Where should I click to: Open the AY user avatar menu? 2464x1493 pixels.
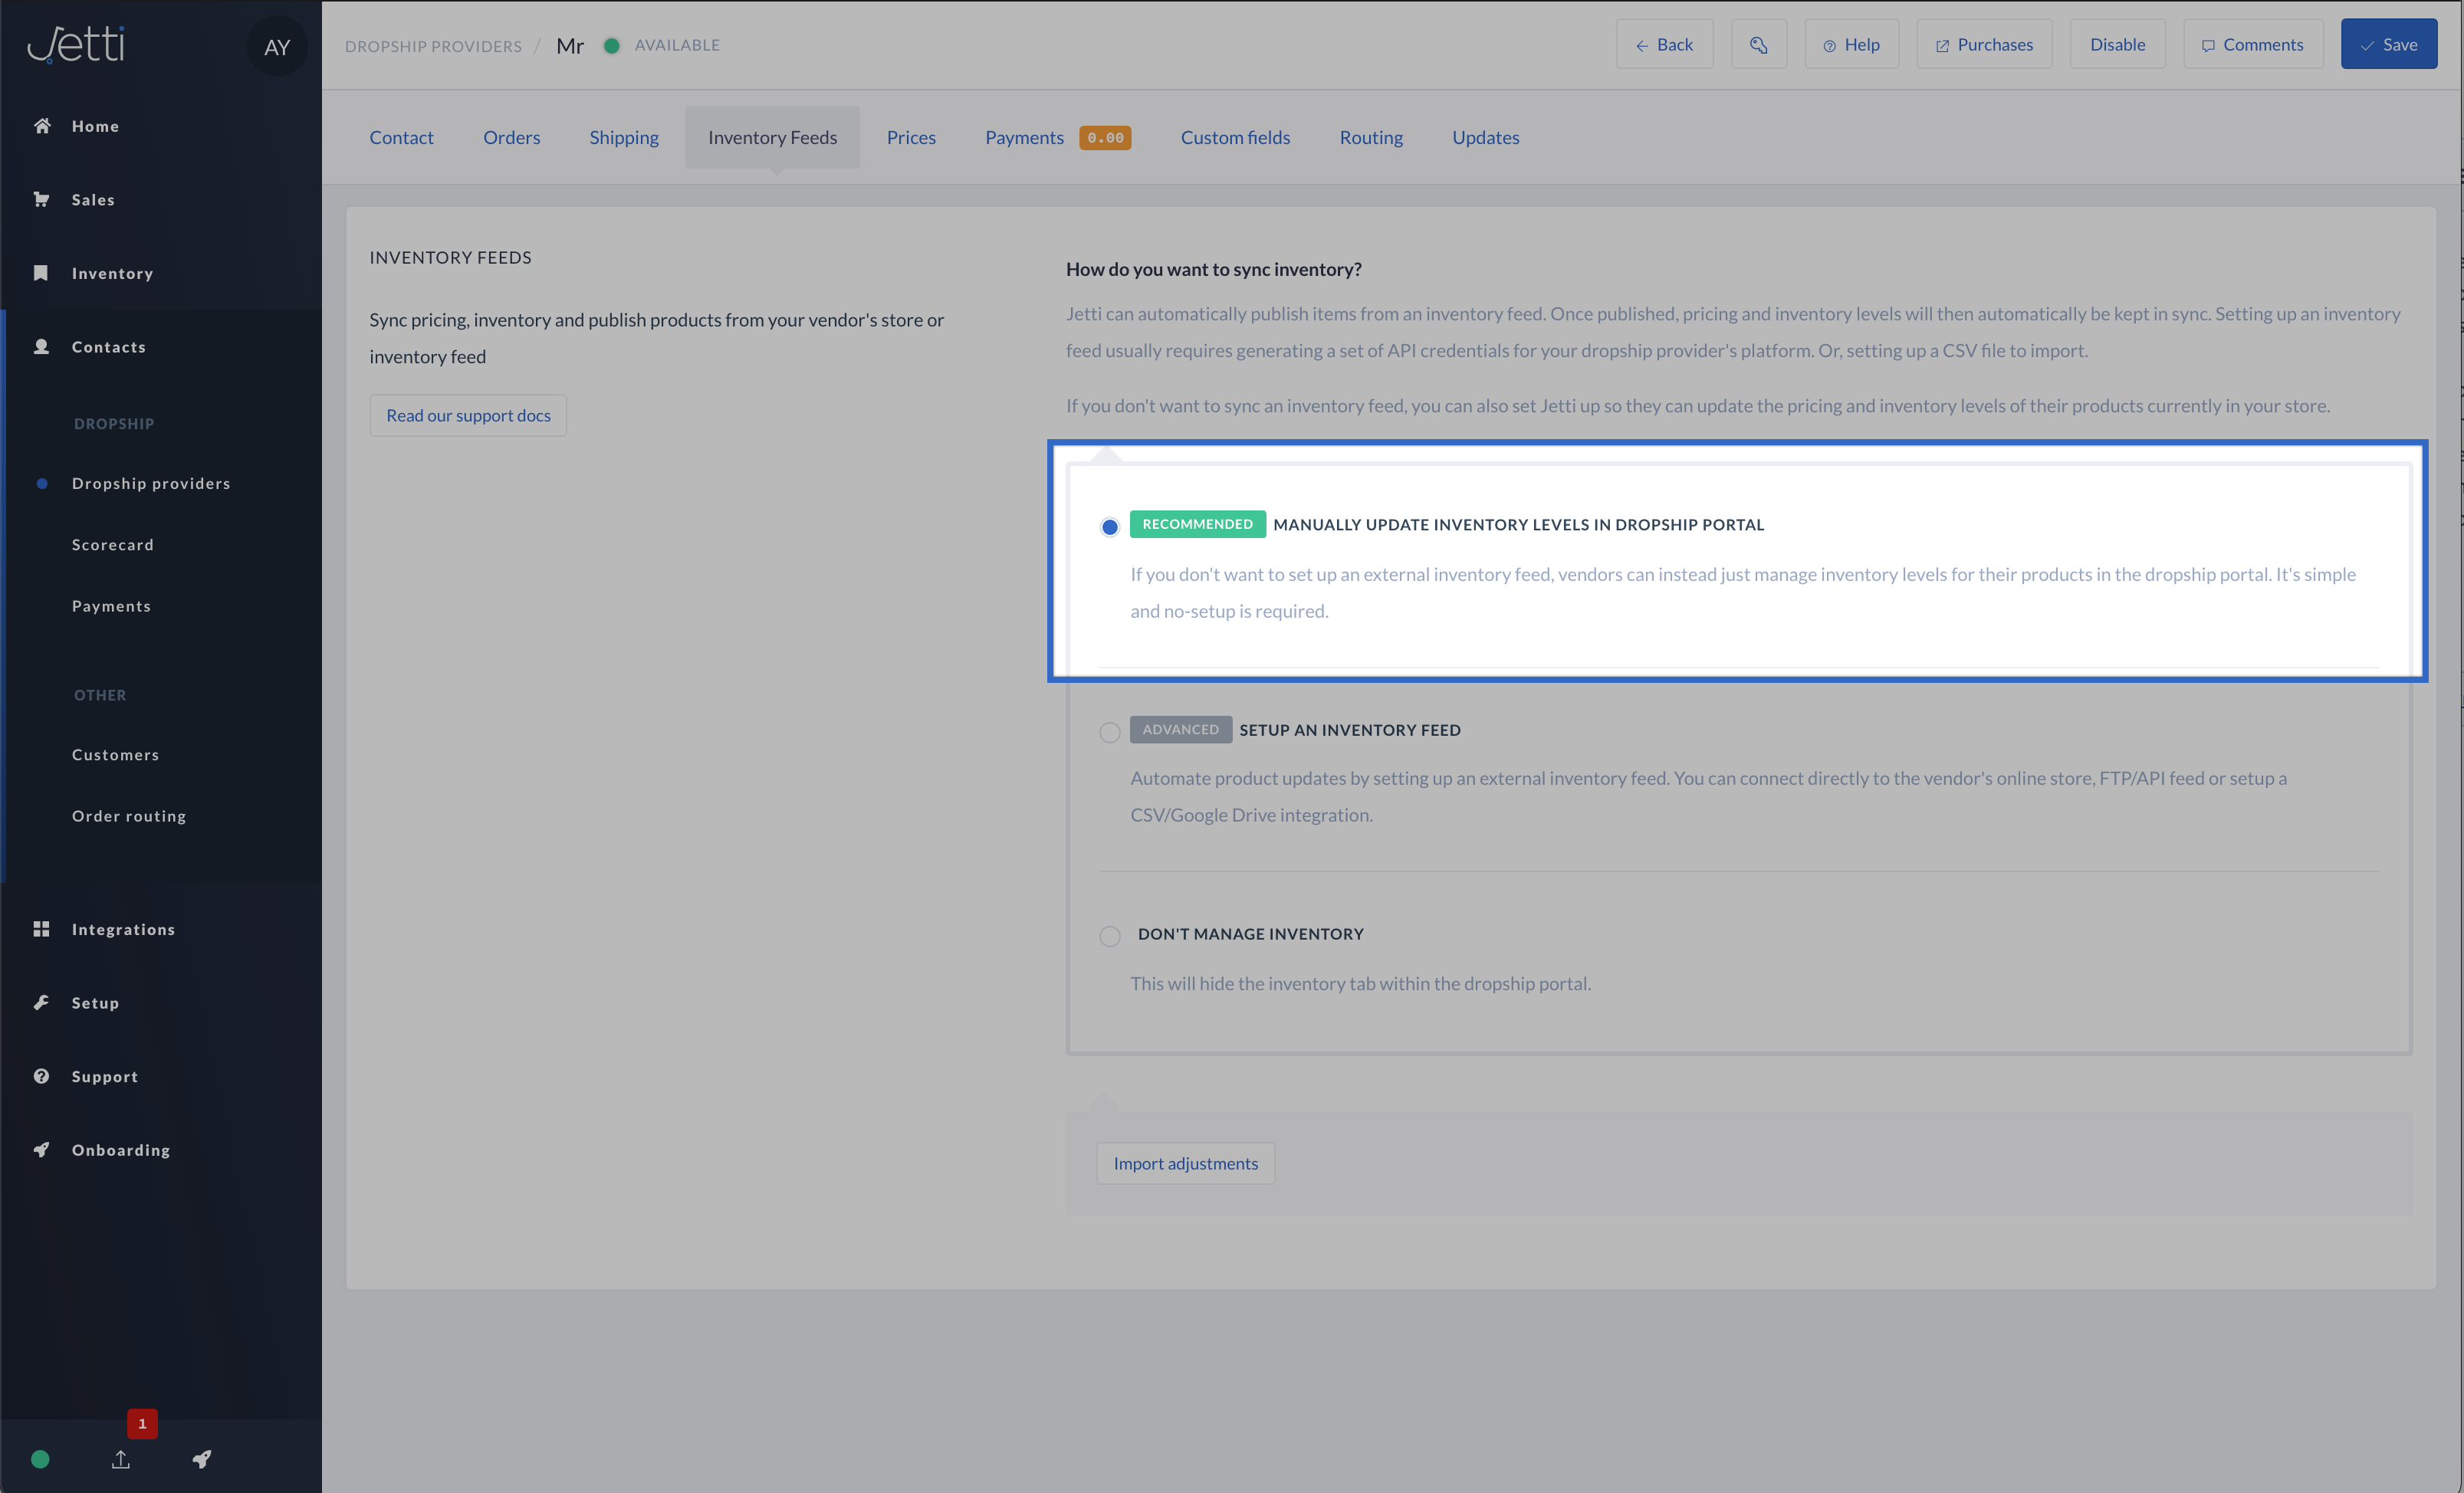(276, 47)
